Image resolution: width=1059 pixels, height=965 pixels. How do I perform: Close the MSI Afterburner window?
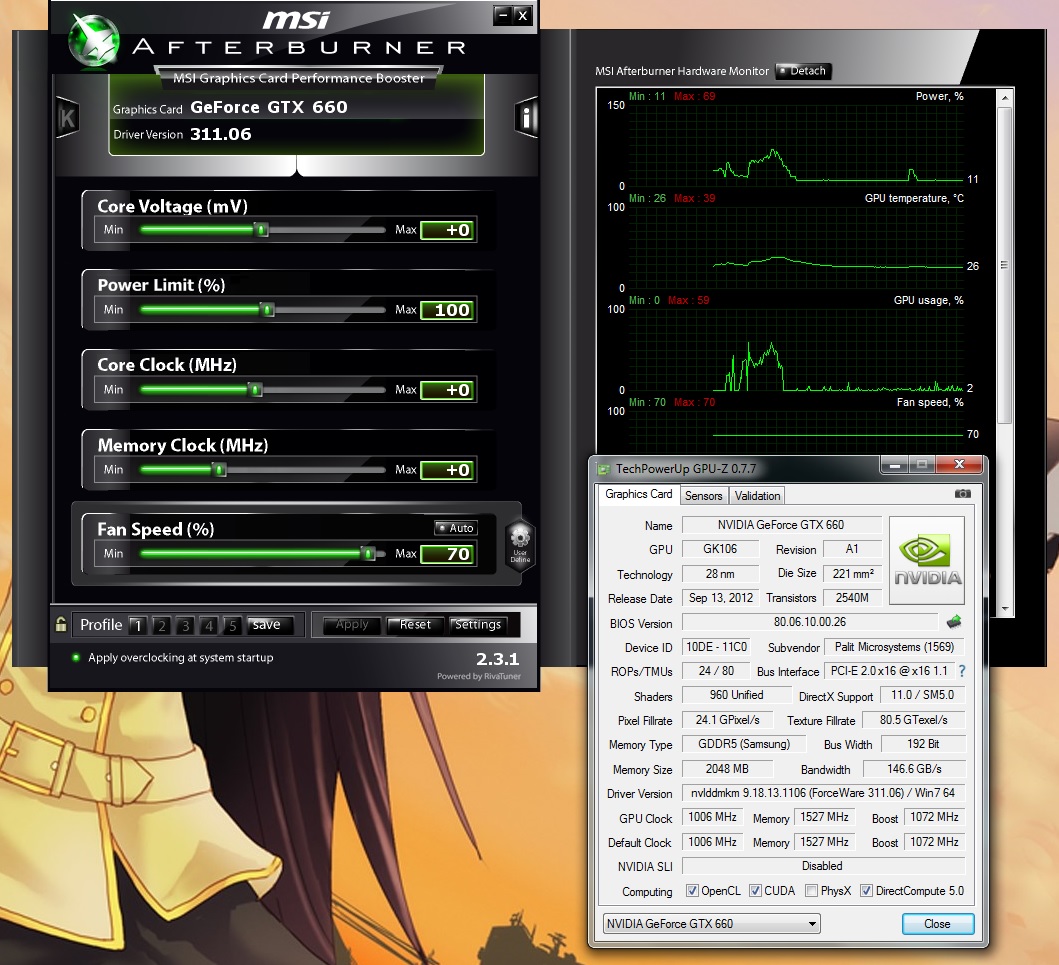point(522,15)
